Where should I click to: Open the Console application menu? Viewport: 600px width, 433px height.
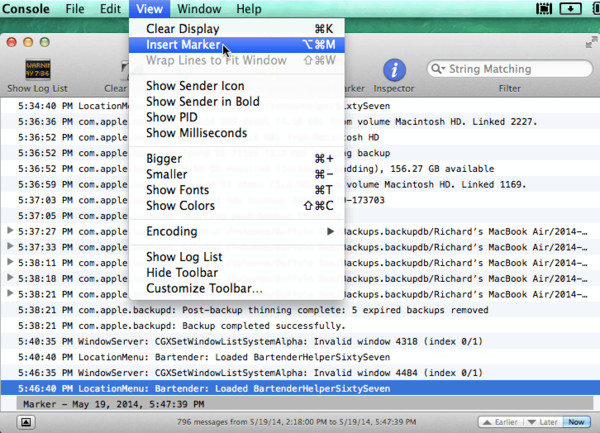[26, 8]
